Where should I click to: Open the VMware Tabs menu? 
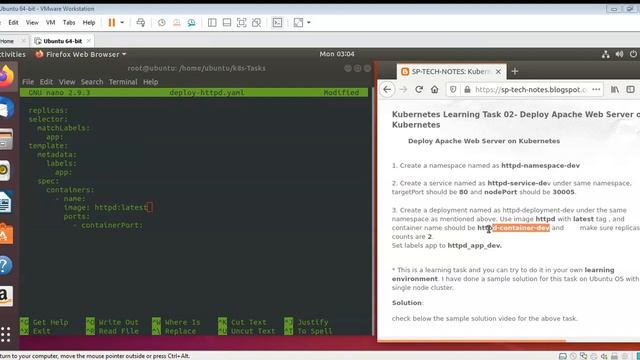[69, 22]
